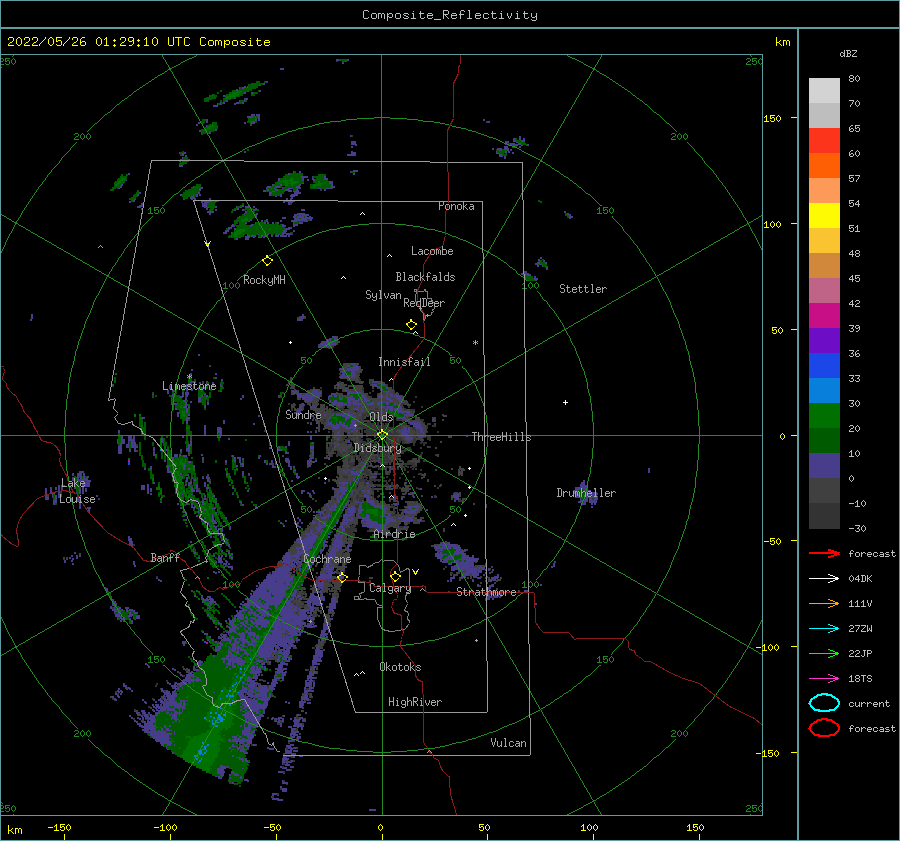This screenshot has height=841, width=900.
Task: Click the Calgary city label
Action: (x=390, y=588)
